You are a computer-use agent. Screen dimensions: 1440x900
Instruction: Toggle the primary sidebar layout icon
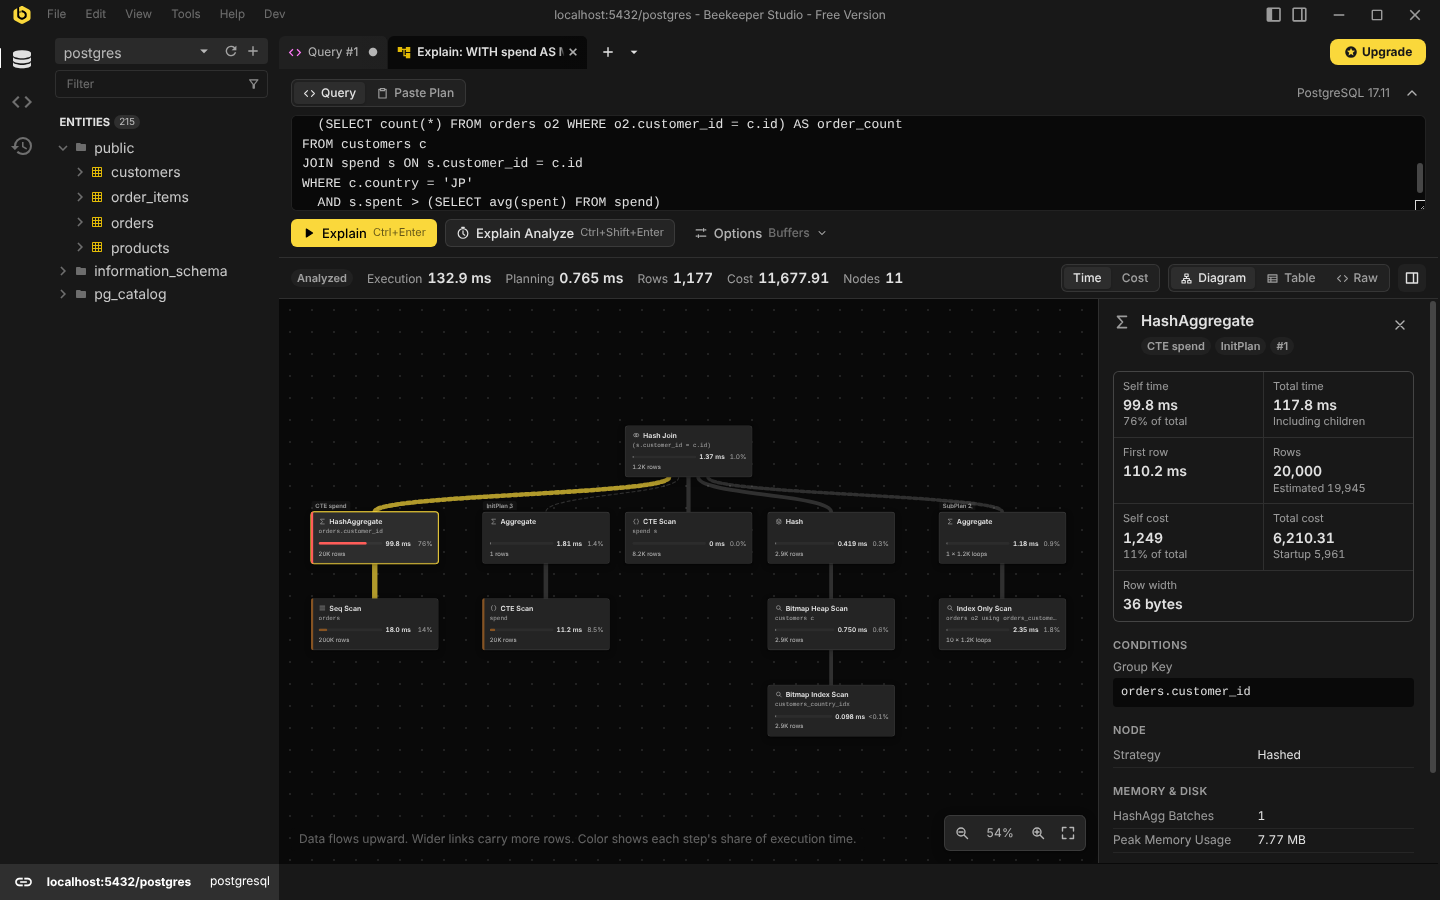point(1273,15)
